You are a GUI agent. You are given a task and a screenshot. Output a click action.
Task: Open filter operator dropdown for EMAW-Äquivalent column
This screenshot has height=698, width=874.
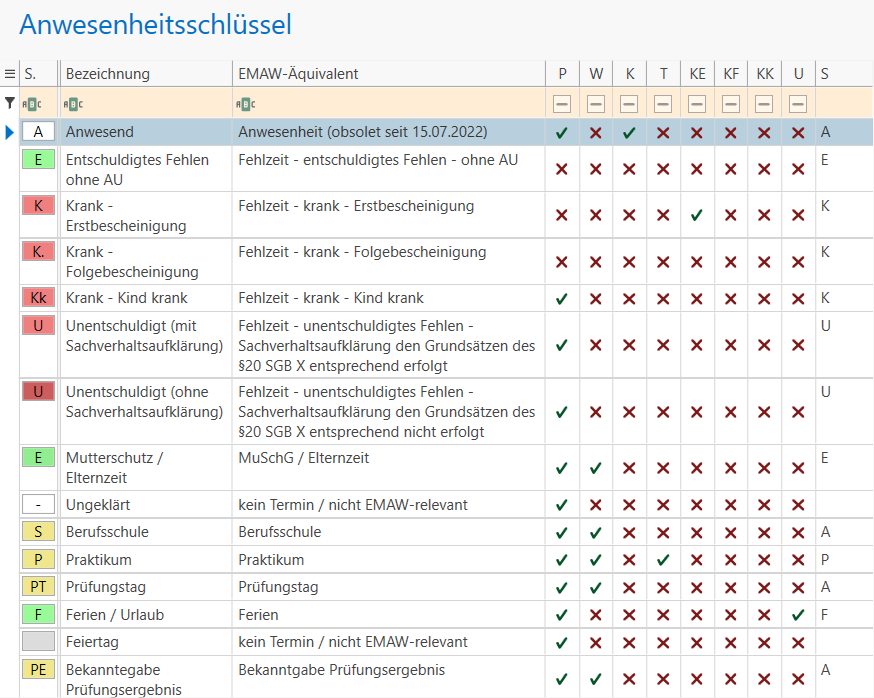pyautogui.click(x=246, y=104)
